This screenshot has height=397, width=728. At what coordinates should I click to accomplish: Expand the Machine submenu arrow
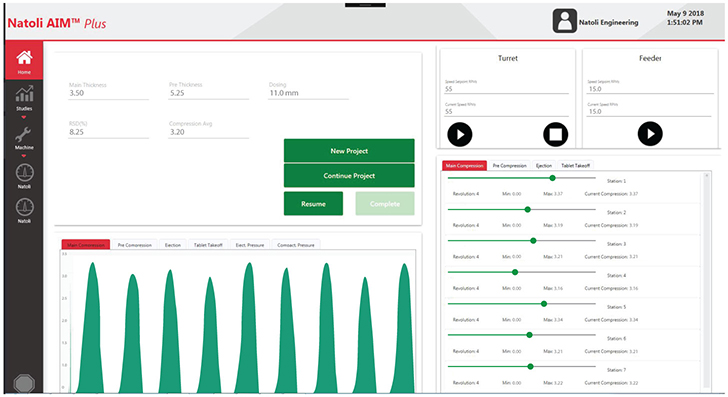tap(24, 156)
